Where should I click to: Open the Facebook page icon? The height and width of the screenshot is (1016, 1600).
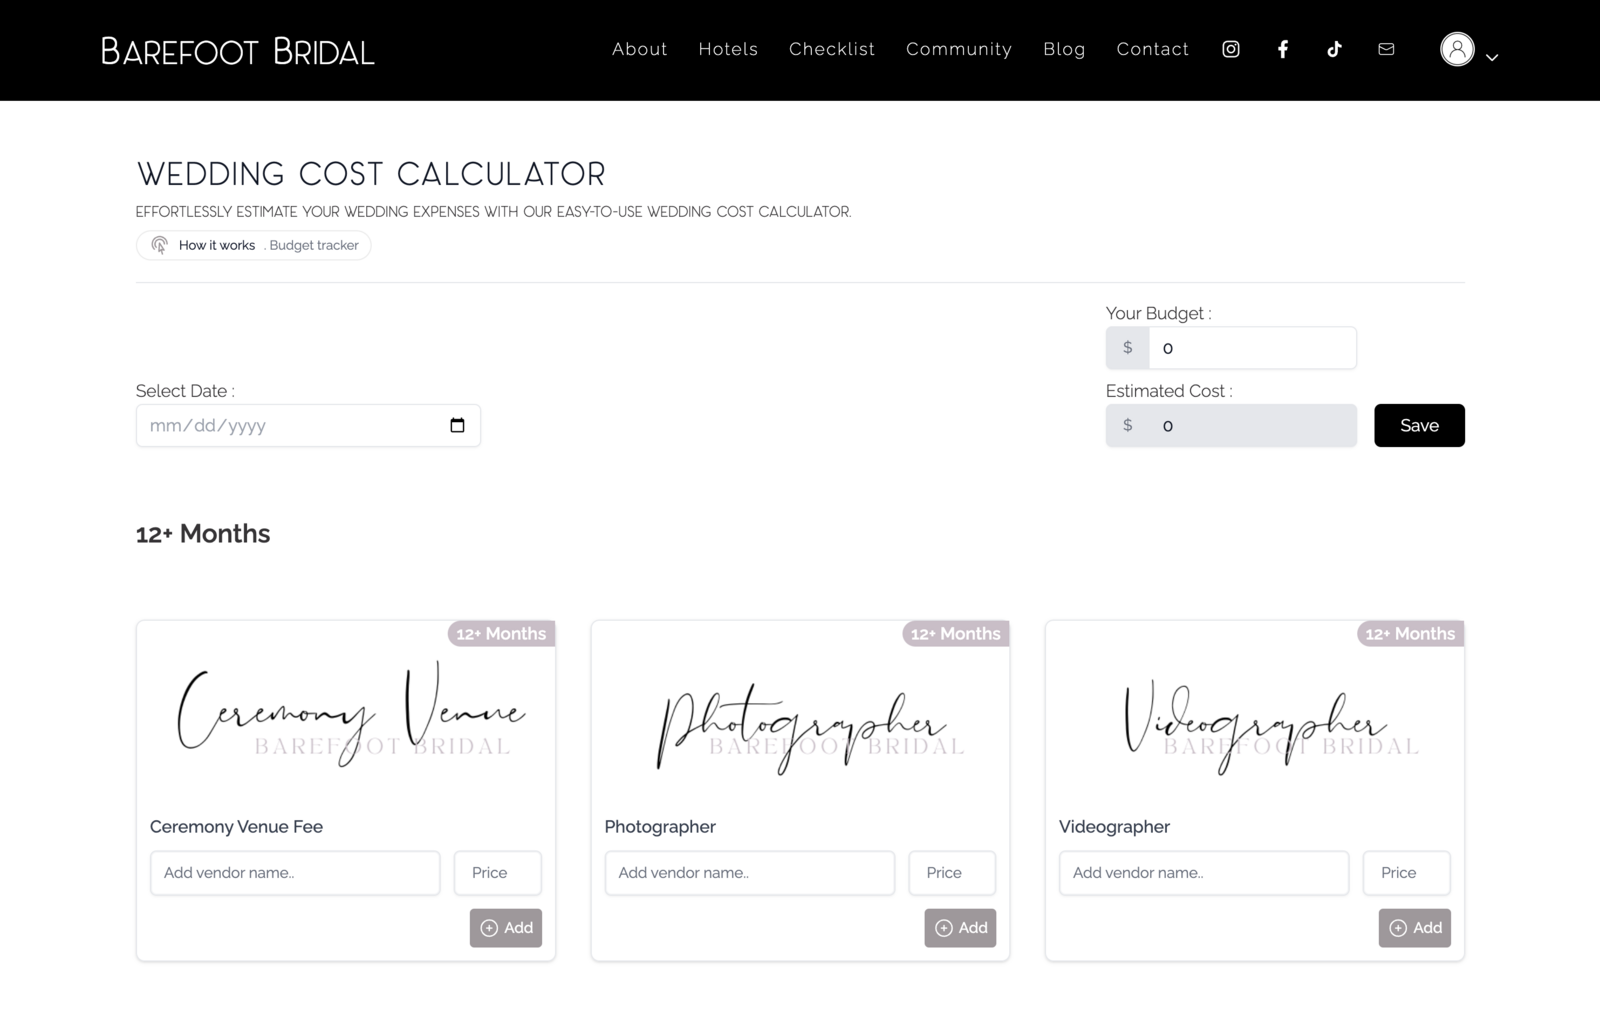(1283, 49)
